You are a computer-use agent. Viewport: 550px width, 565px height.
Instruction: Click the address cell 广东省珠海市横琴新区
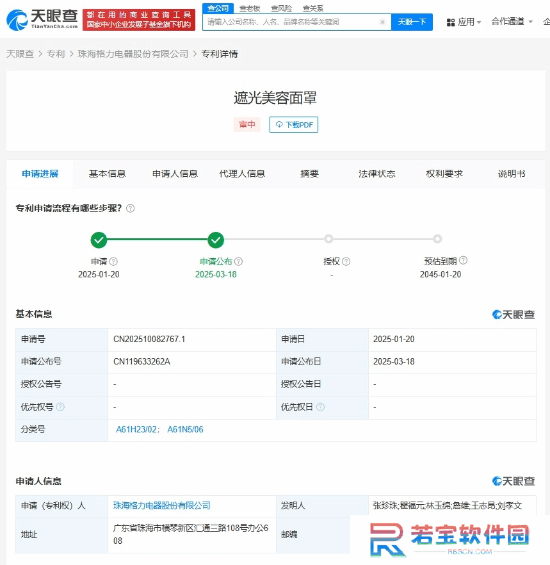pyautogui.click(x=191, y=534)
